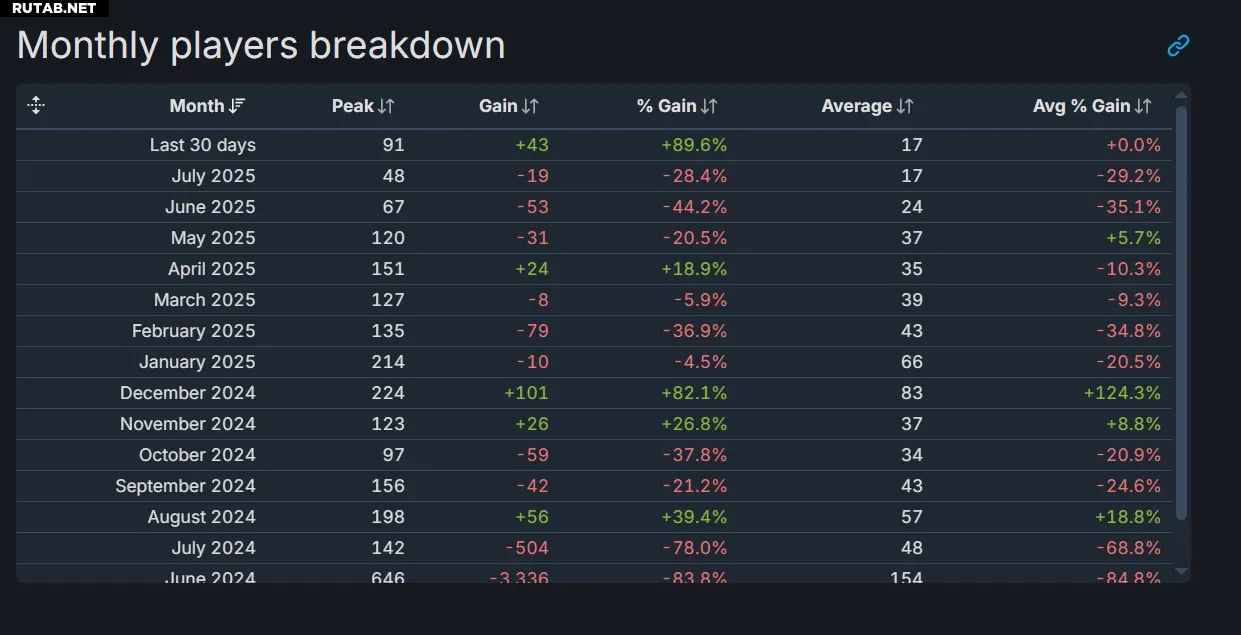Click the July 2025 month cell
The width and height of the screenshot is (1241, 635).
(x=213, y=176)
